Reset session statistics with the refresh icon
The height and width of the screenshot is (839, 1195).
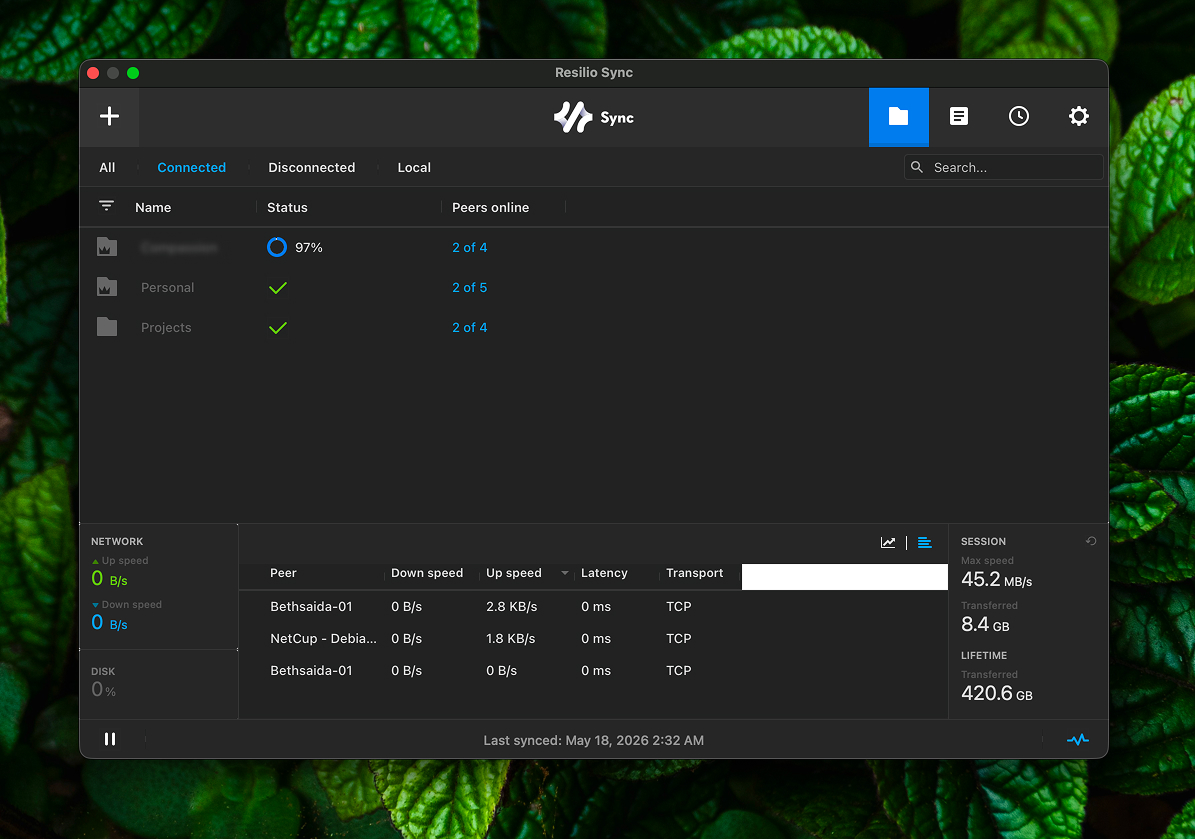[x=1091, y=541]
